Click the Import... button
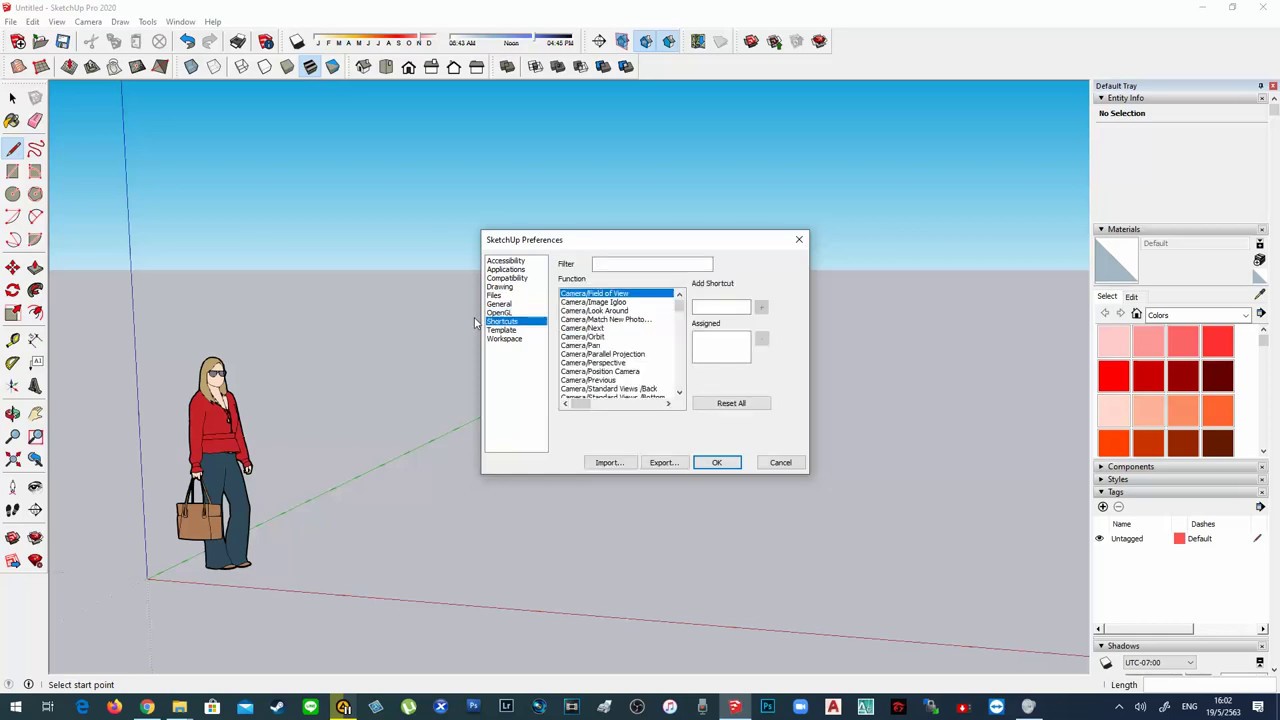Image resolution: width=1280 pixels, height=720 pixels. 609,463
